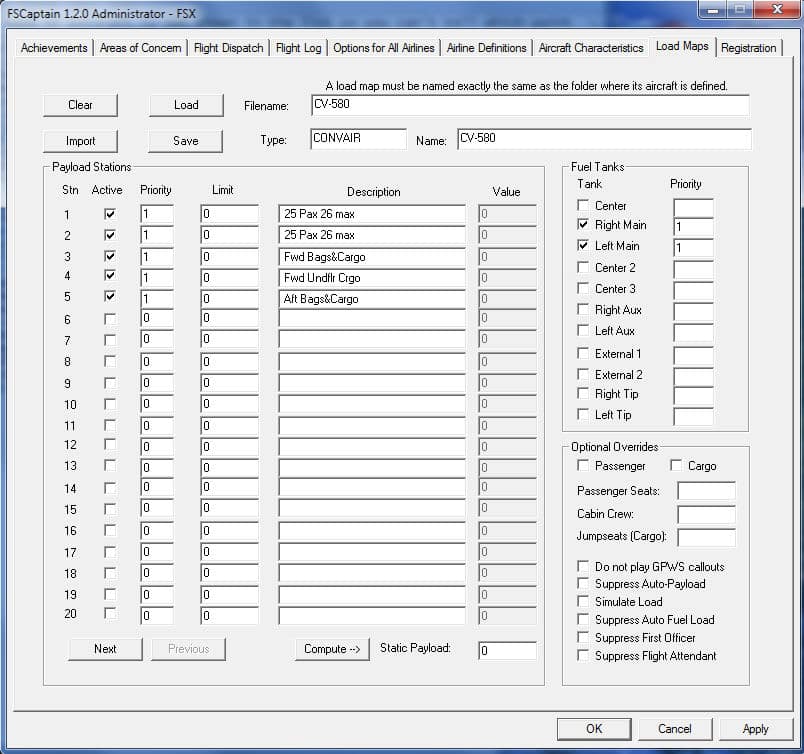
Task: Open the Airline Definitions tab
Action: (486, 48)
